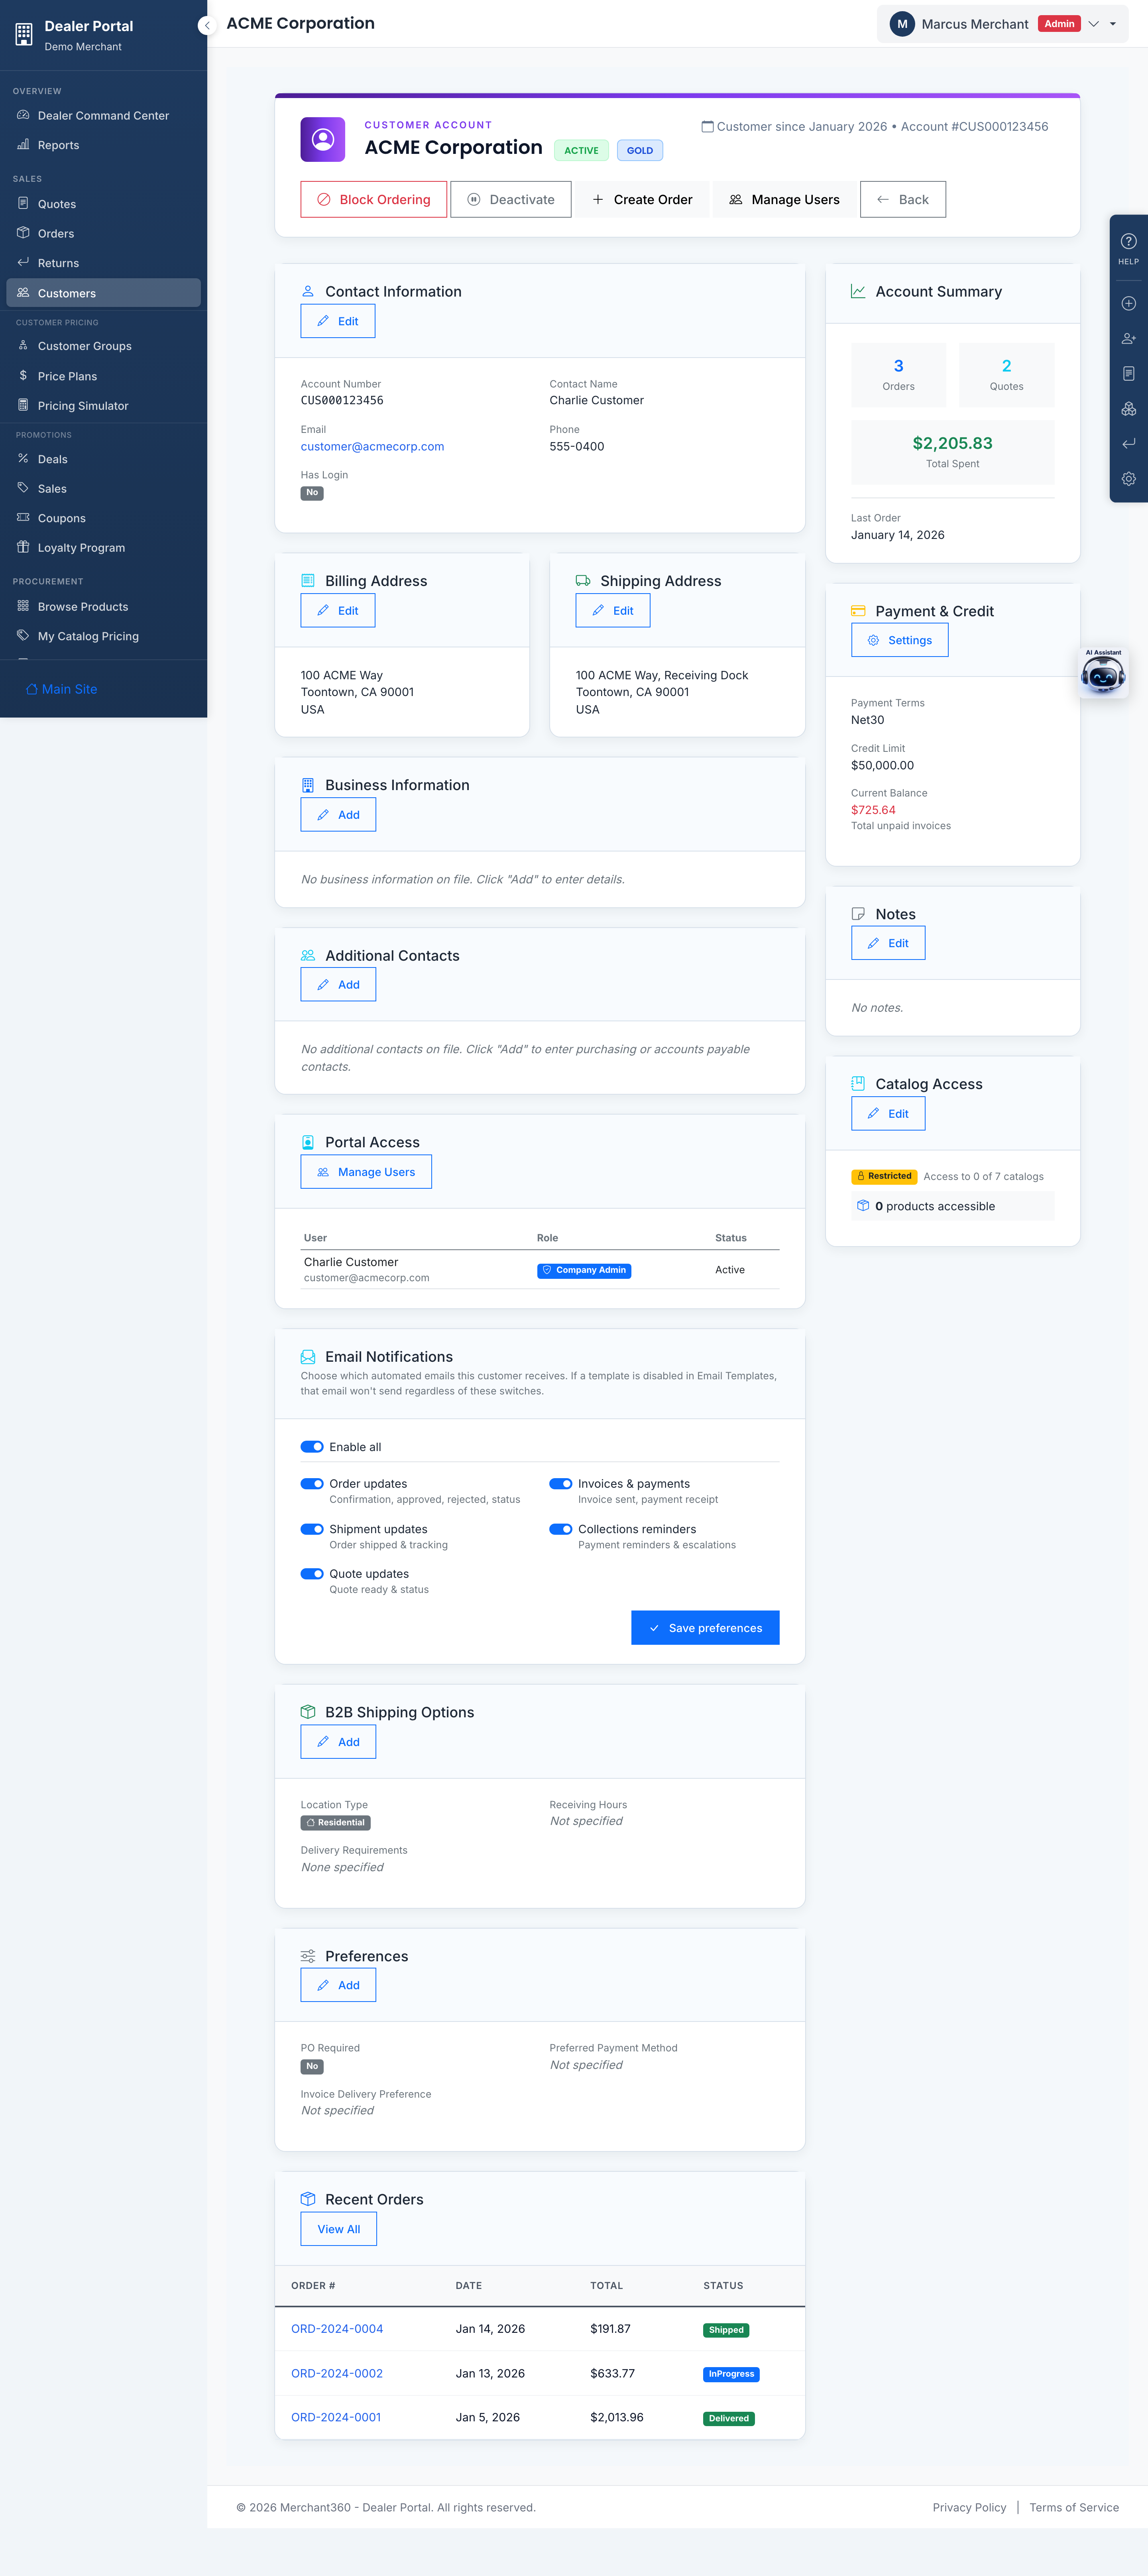Click the Create Order button
The width and height of the screenshot is (1148, 2576).
coord(642,199)
